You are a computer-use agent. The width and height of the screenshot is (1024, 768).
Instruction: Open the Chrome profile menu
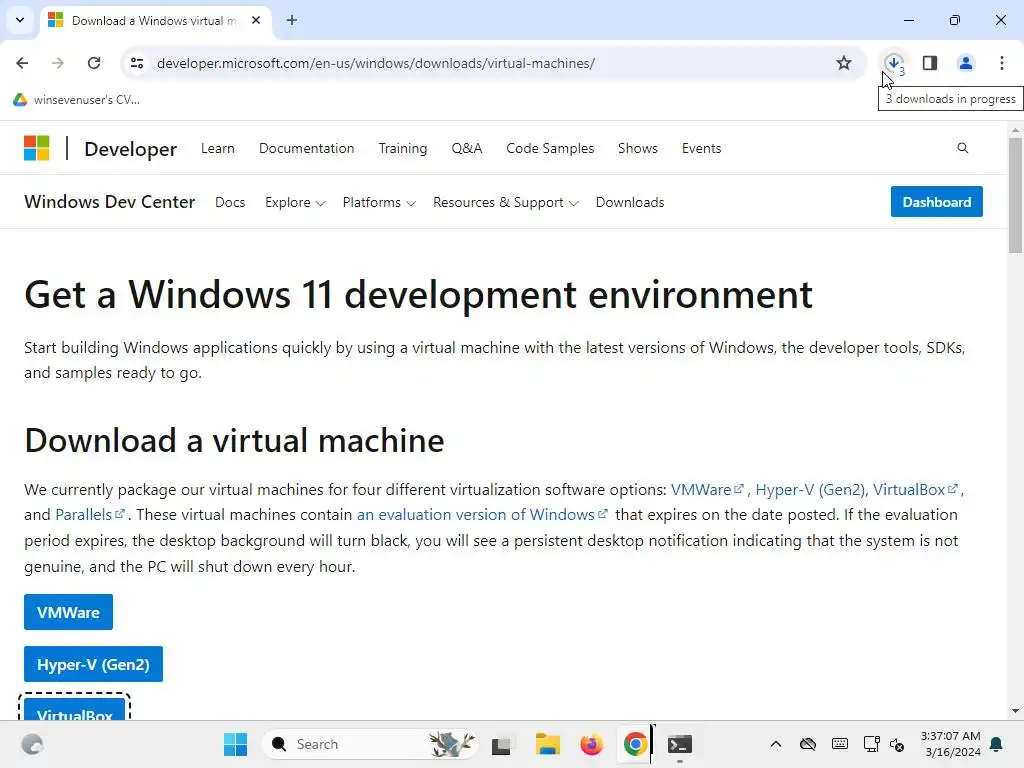pos(966,63)
